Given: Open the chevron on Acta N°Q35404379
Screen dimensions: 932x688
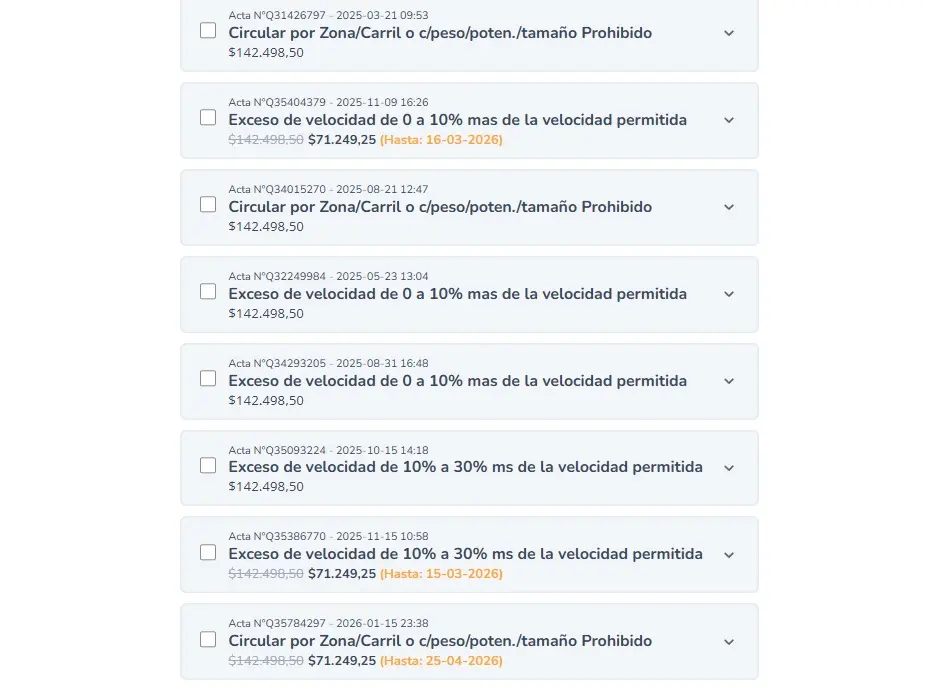Looking at the screenshot, I should 729,119.
